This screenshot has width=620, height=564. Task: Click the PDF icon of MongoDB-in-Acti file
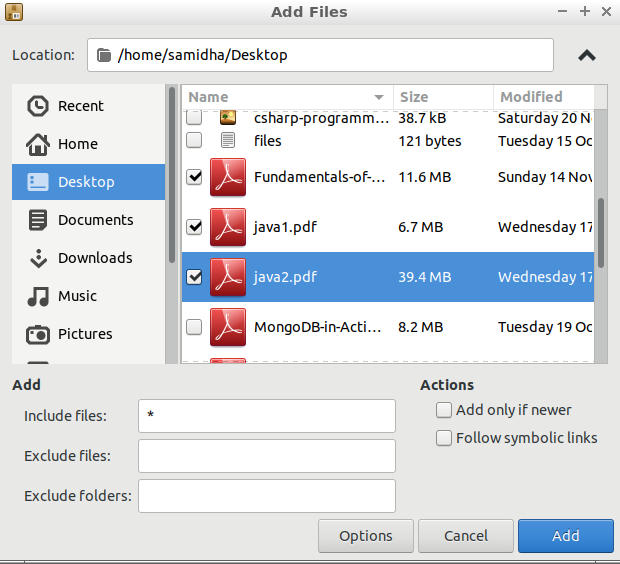click(228, 327)
